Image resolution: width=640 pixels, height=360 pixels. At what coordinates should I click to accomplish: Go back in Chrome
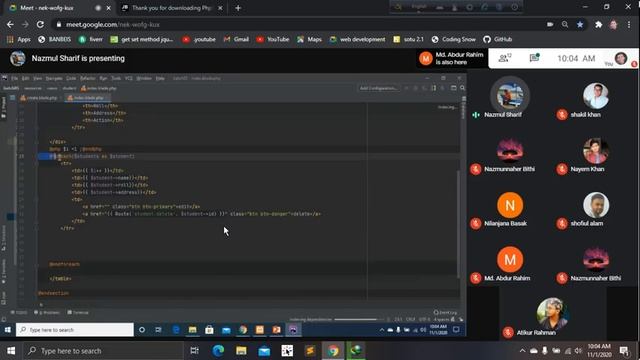[10, 24]
